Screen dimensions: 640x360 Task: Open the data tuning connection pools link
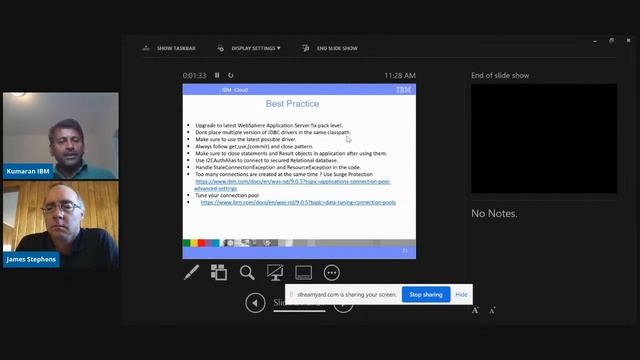298,202
